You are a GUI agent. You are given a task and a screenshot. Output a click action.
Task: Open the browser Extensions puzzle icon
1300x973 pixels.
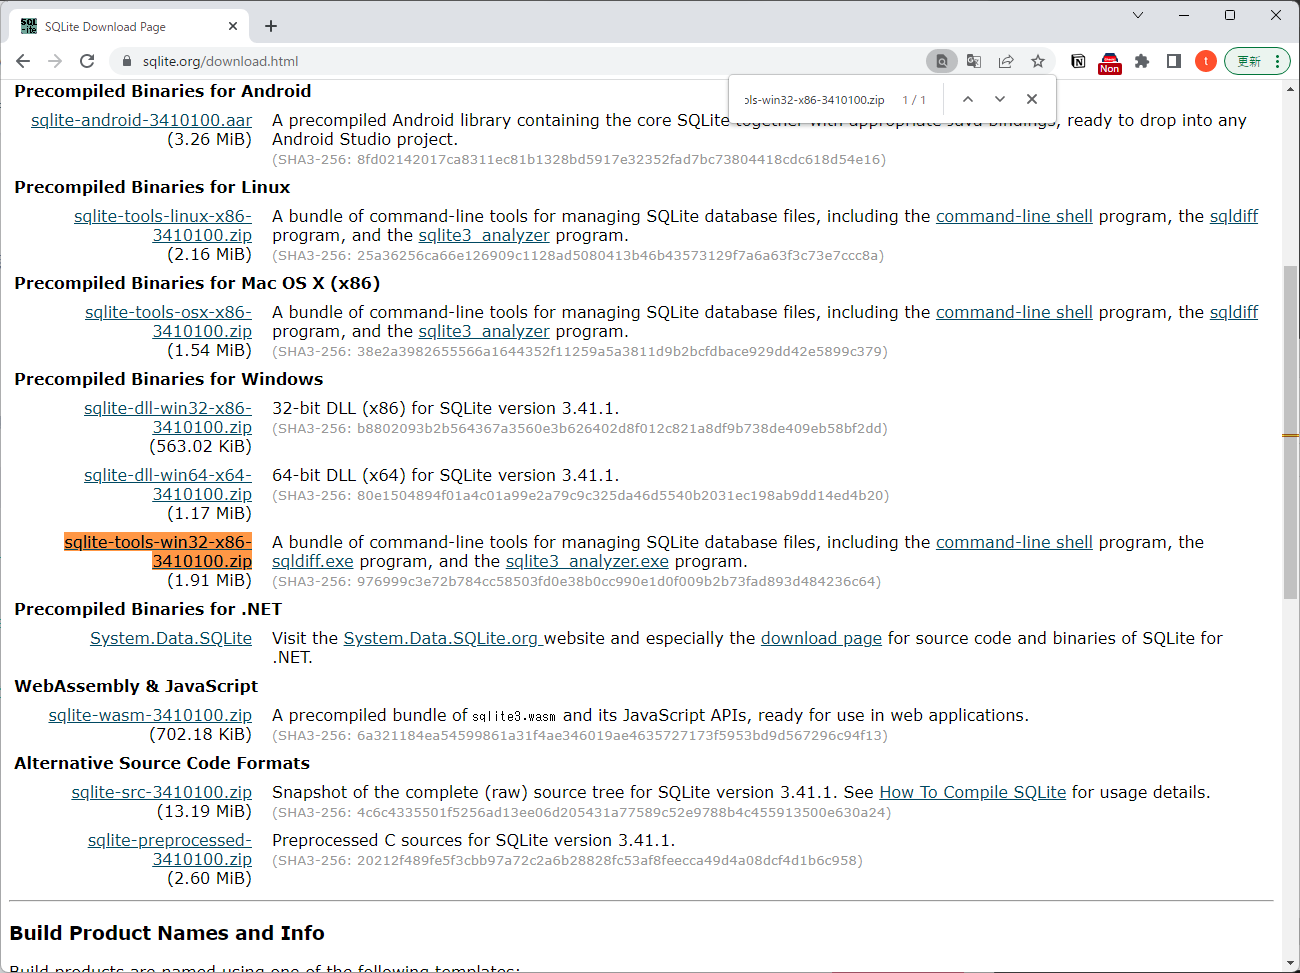pos(1142,61)
